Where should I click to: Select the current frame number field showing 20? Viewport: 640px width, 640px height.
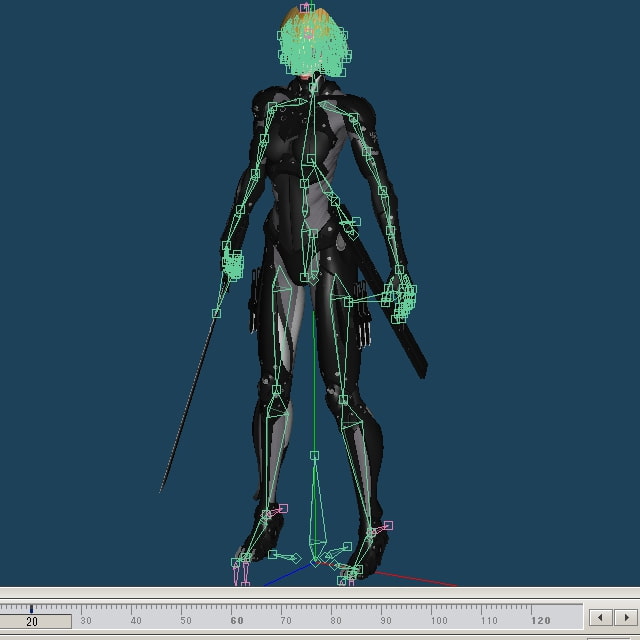click(36, 621)
